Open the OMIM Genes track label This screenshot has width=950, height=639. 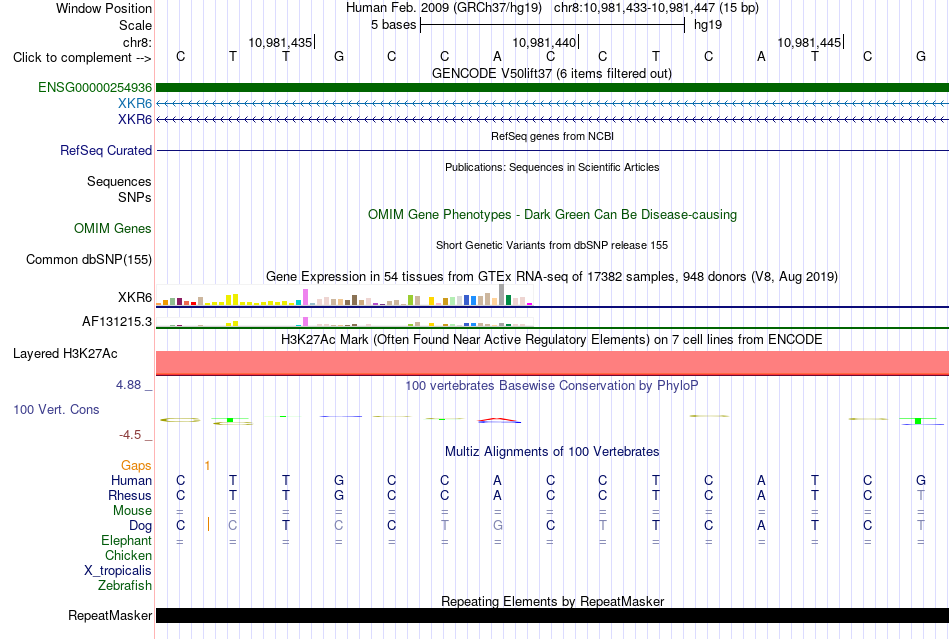click(x=113, y=228)
